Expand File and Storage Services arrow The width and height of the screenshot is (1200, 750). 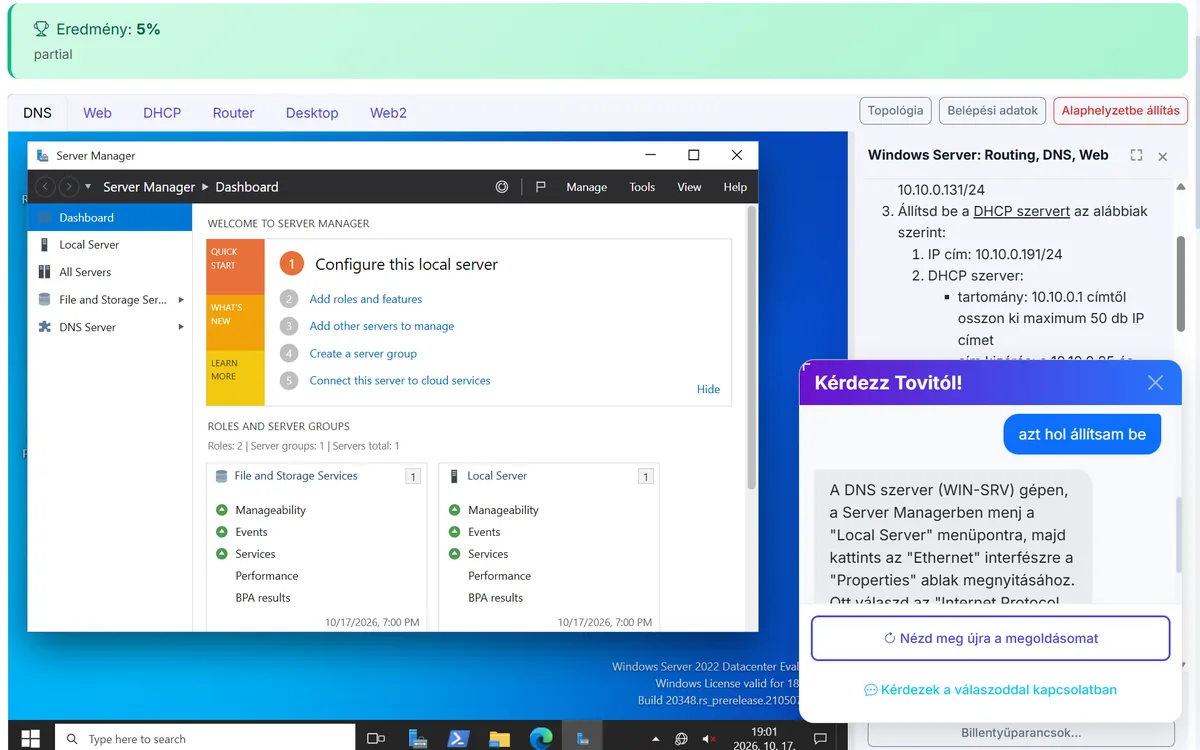[181, 299]
